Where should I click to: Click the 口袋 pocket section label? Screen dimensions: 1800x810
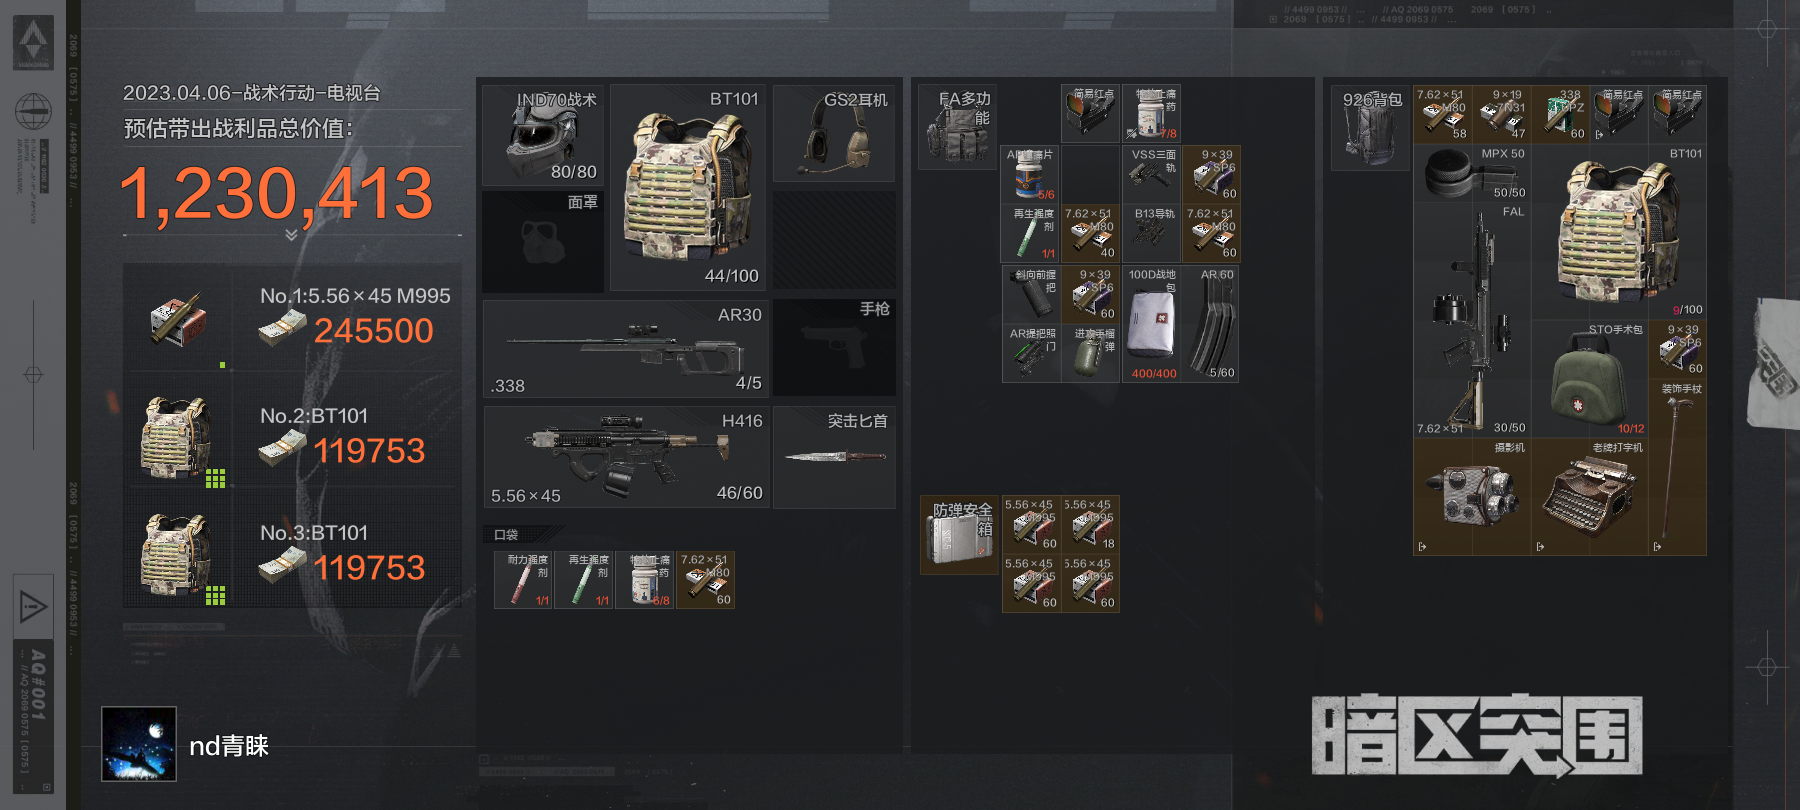click(507, 535)
